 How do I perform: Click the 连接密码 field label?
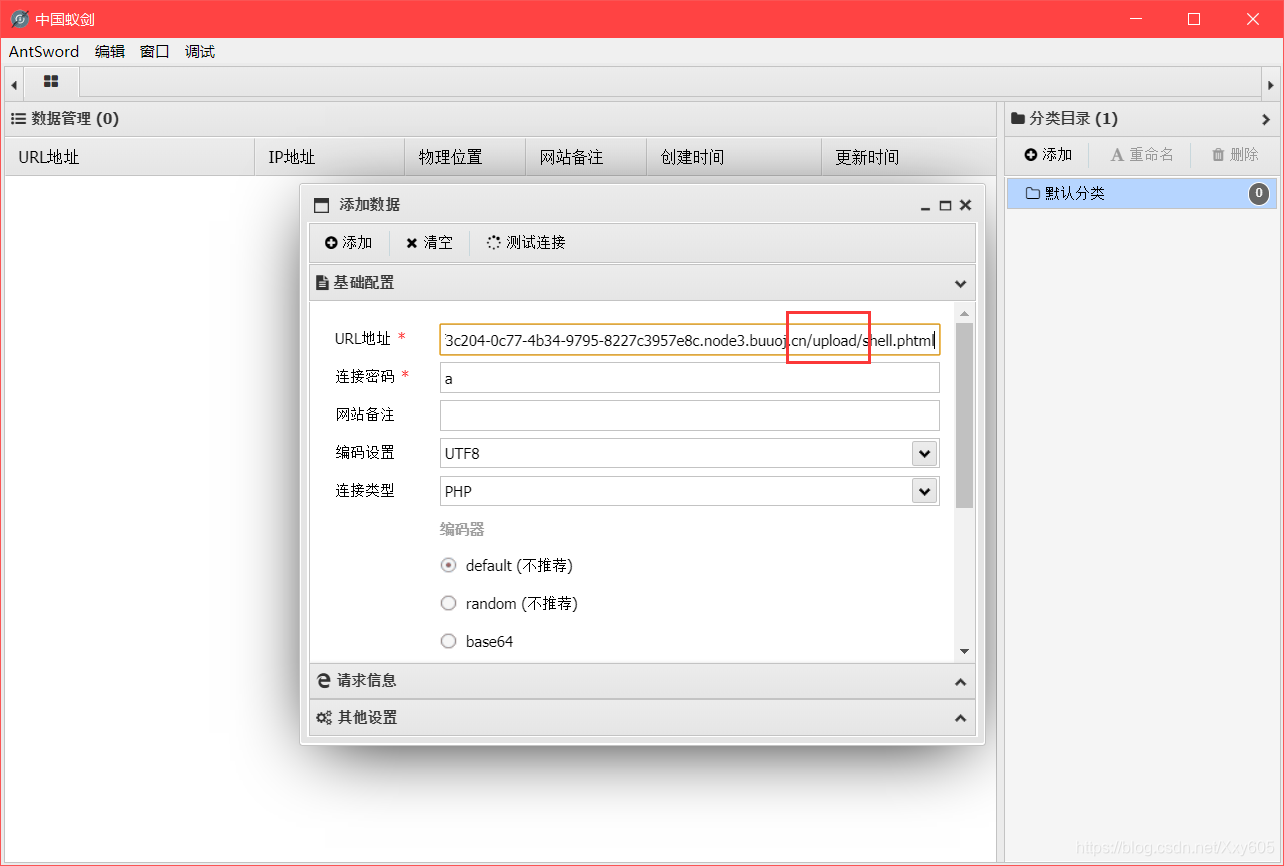click(365, 377)
